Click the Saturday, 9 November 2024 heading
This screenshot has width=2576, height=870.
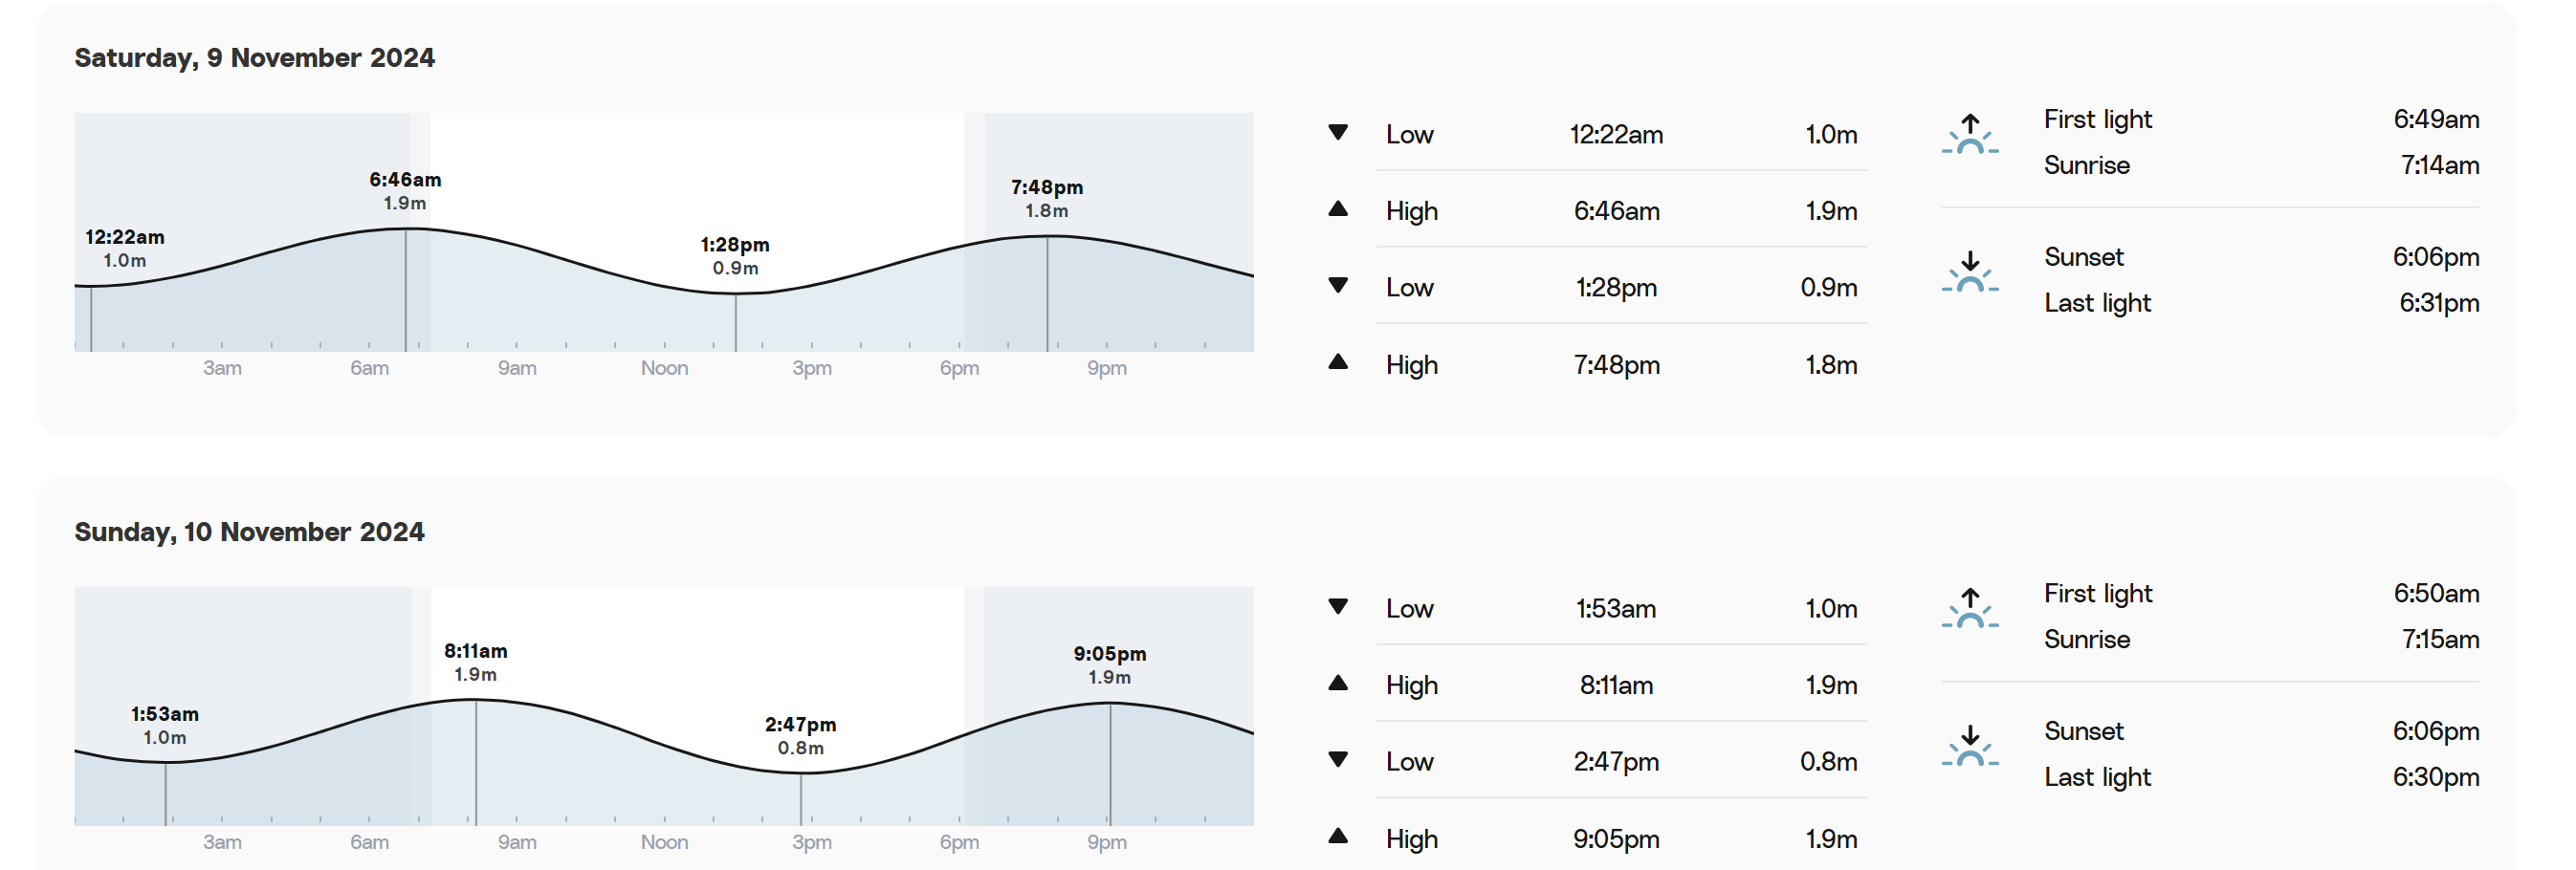pyautogui.click(x=254, y=58)
